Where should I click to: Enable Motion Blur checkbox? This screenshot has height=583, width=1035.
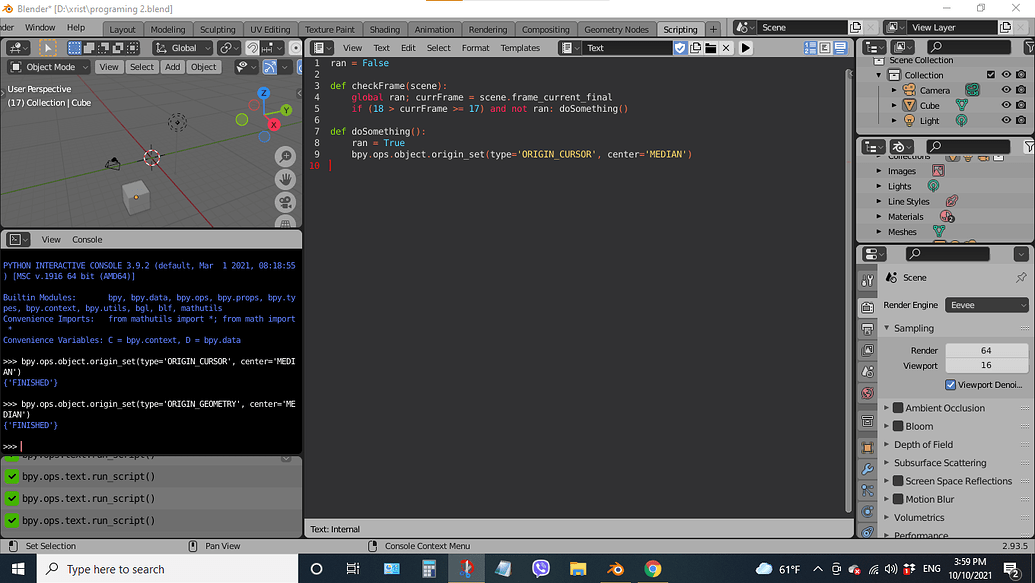(x=898, y=499)
